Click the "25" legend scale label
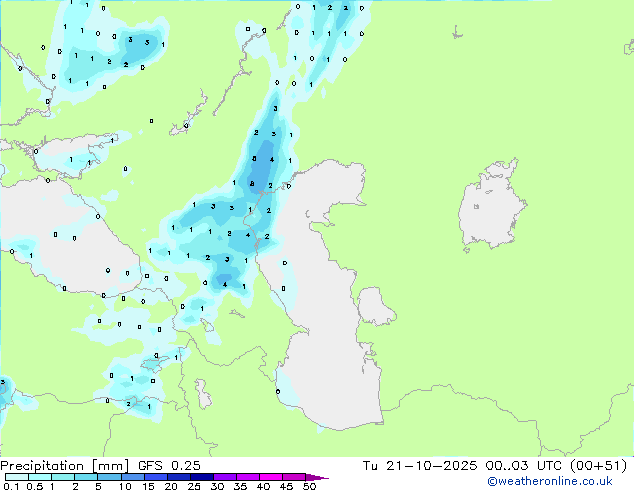This screenshot has width=634, height=490. click(194, 486)
